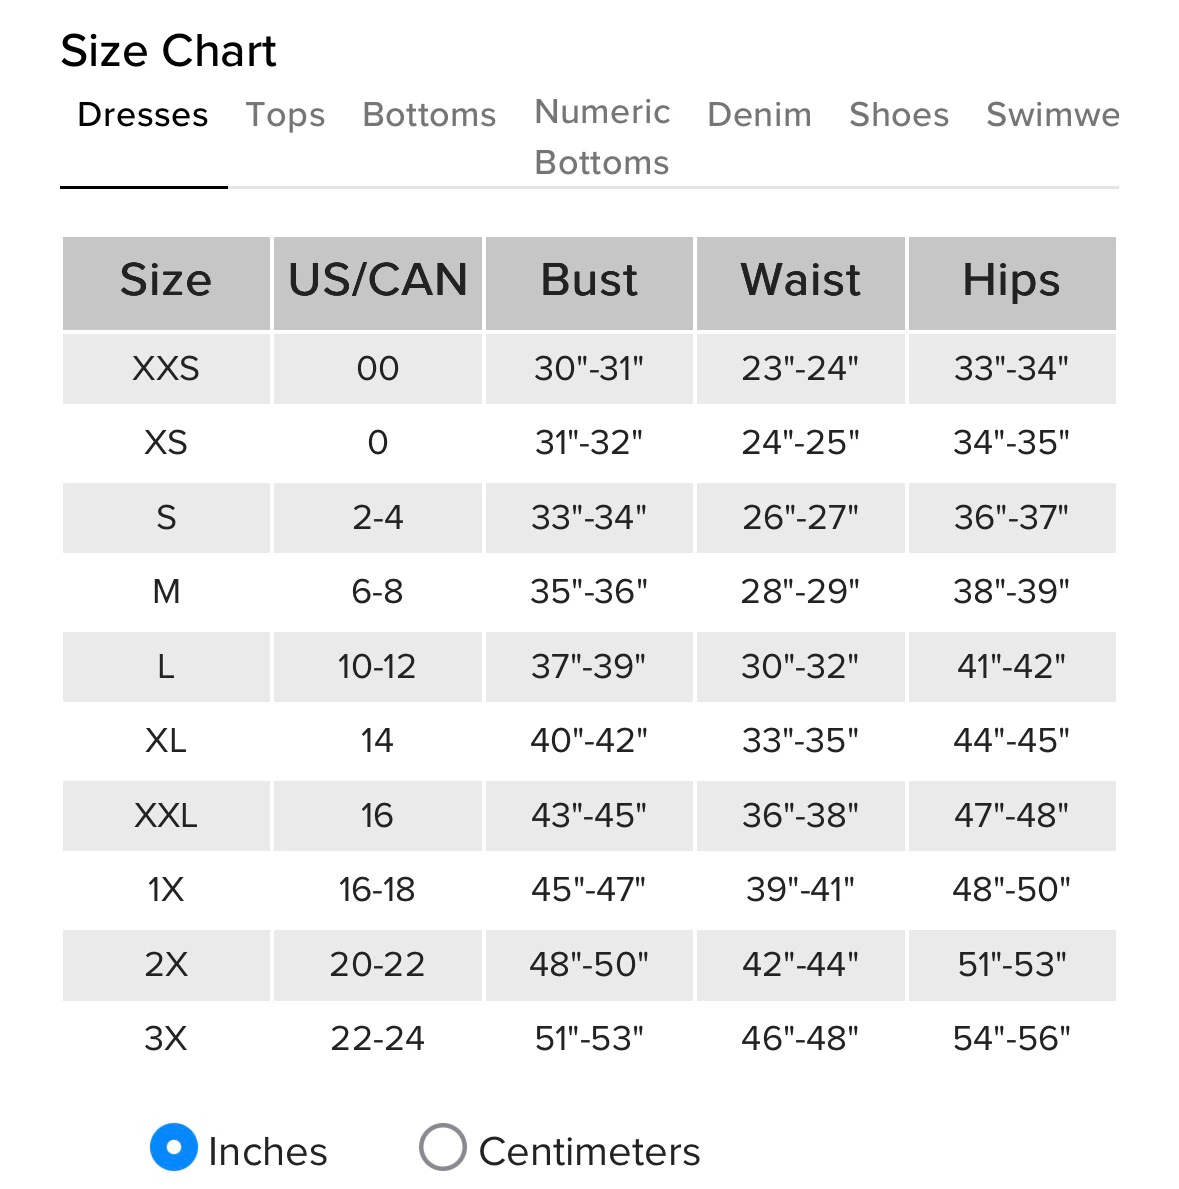
Task: Click the Waist column header
Action: coord(801,283)
